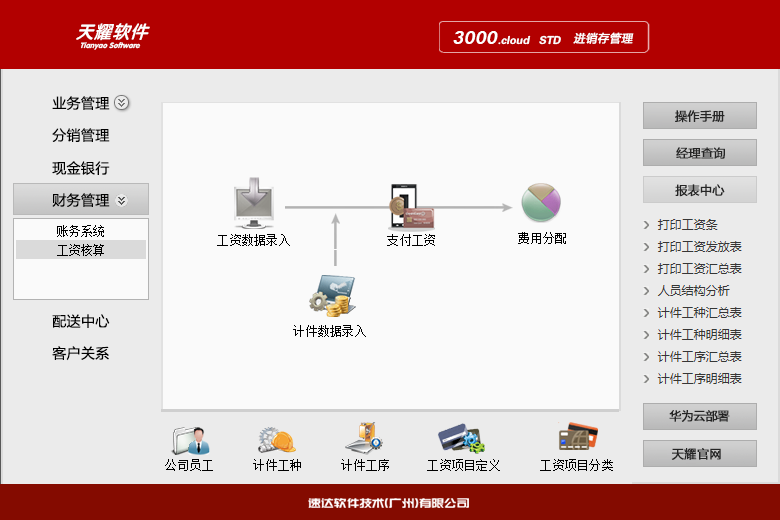Image resolution: width=780 pixels, height=520 pixels.
Task: Click the 报表中心 button
Action: 699,190
